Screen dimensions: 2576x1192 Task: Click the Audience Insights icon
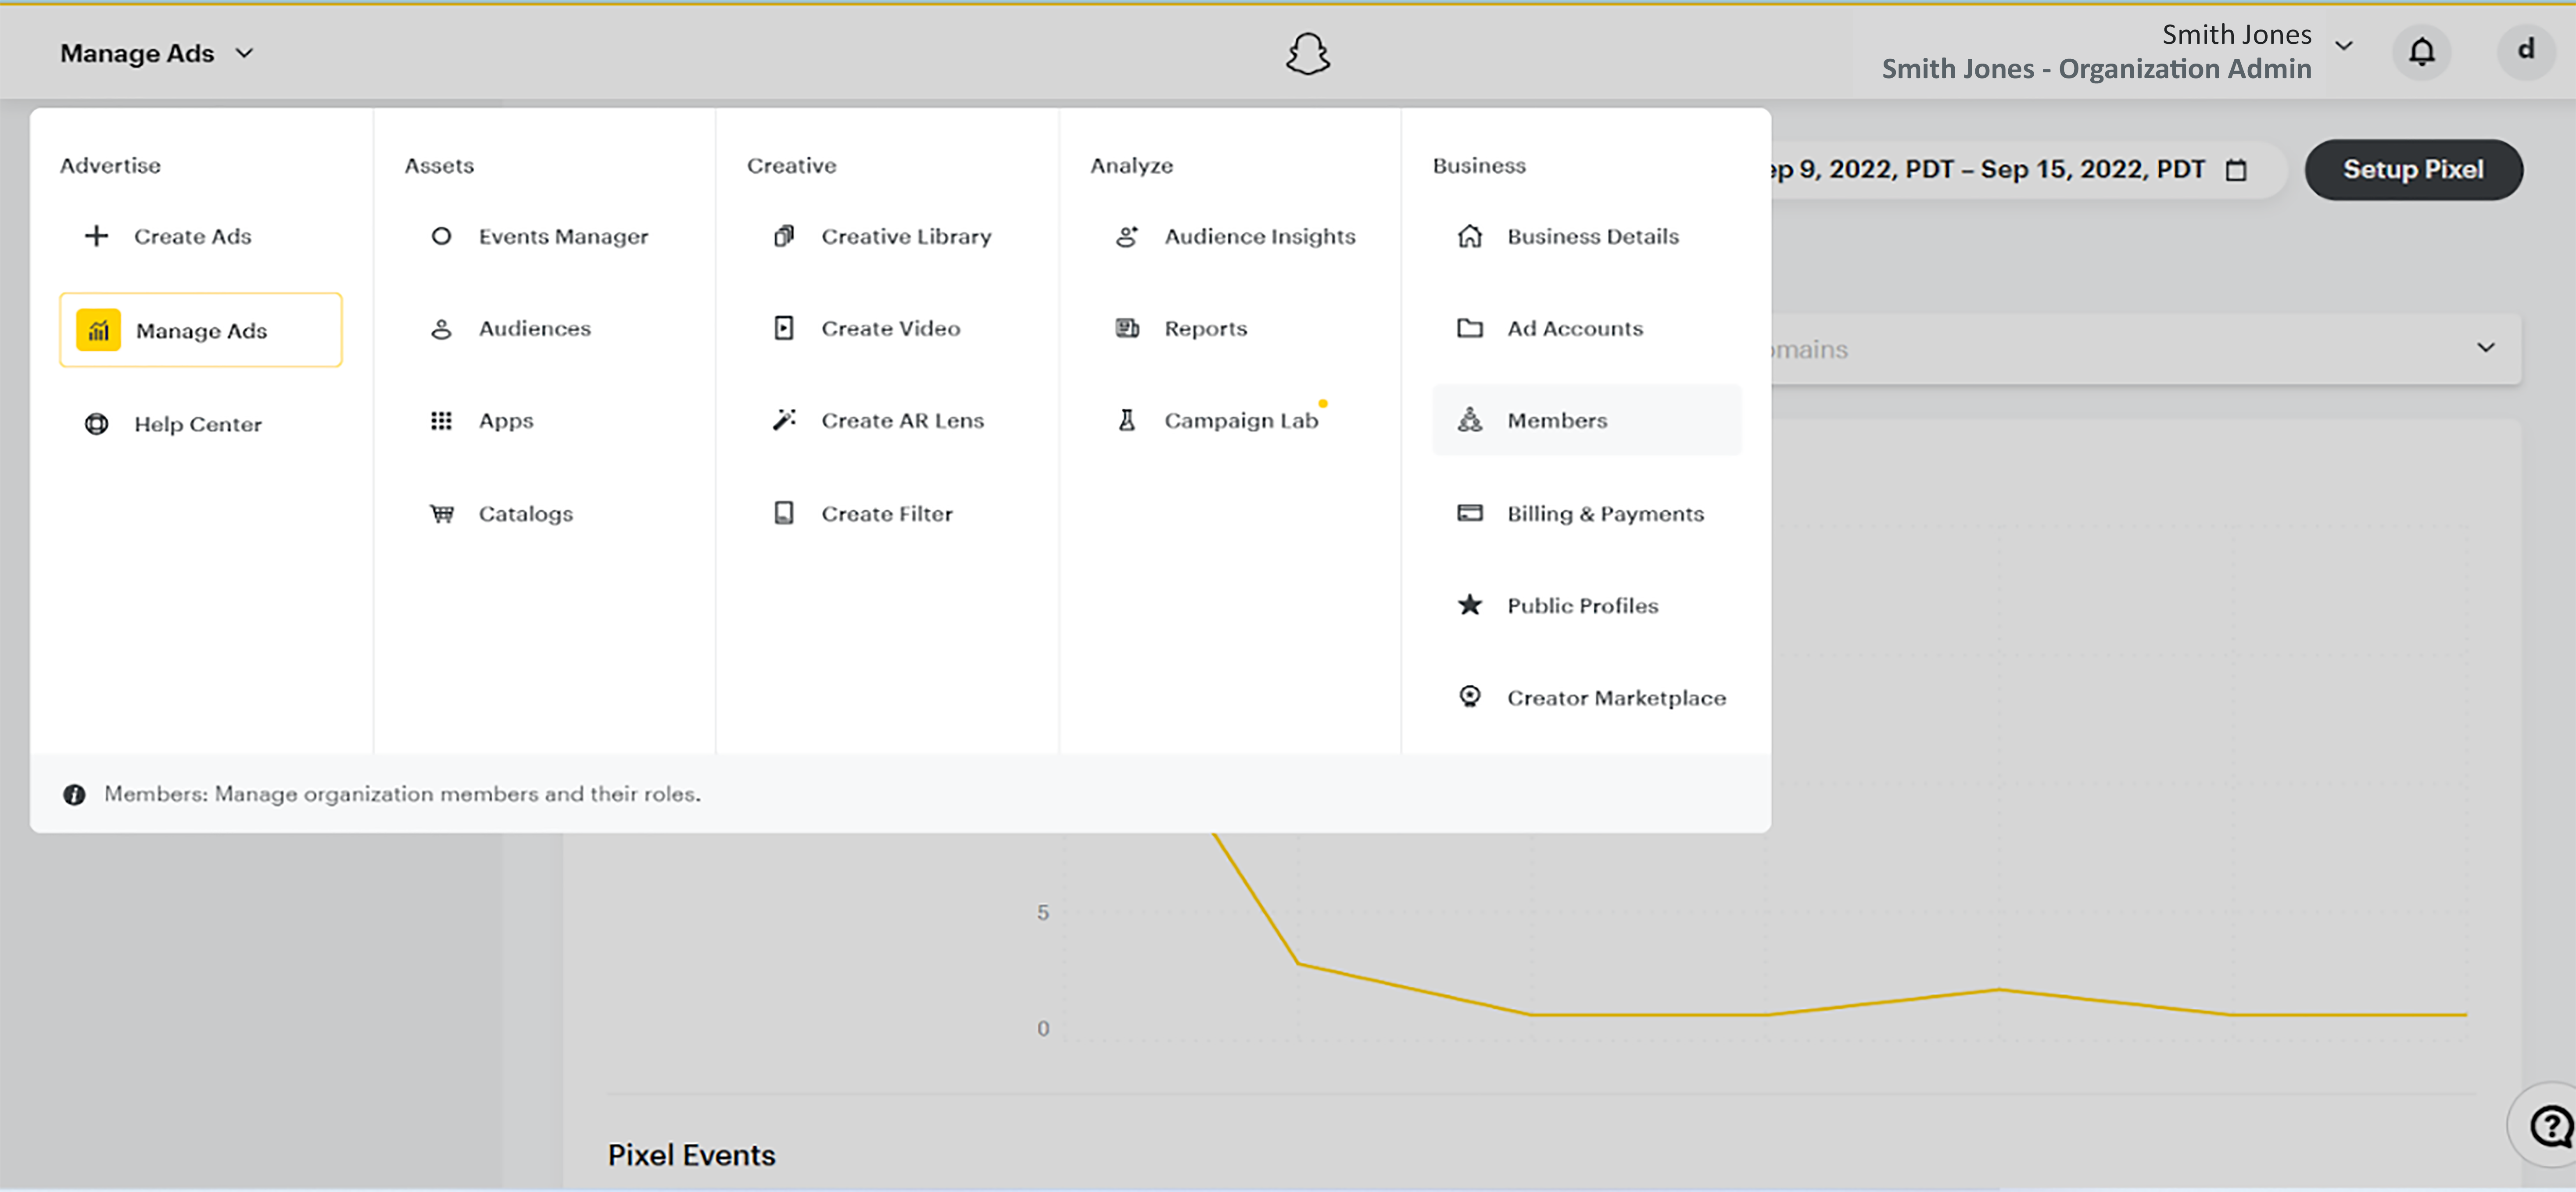[1127, 236]
